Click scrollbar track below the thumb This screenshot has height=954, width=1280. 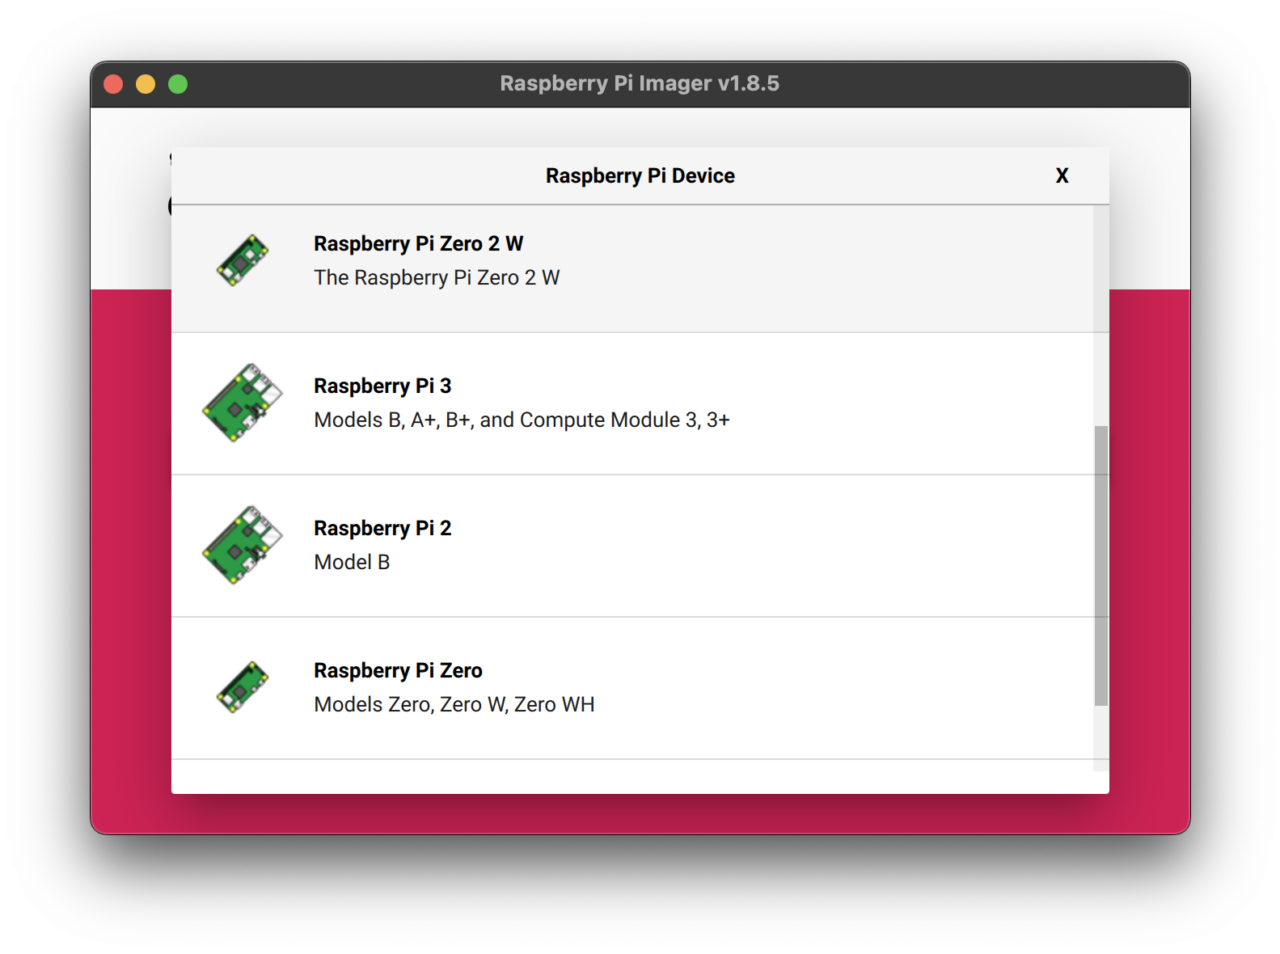pos(1101,738)
